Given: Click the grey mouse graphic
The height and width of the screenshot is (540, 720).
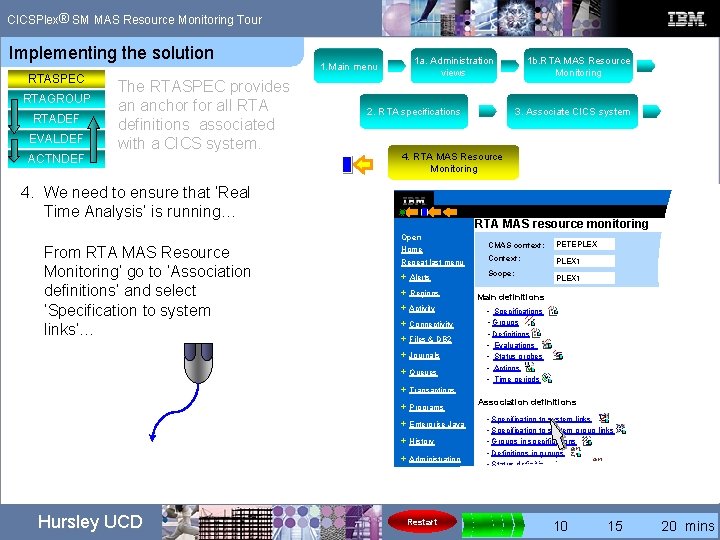Looking at the screenshot, I should click(x=198, y=363).
